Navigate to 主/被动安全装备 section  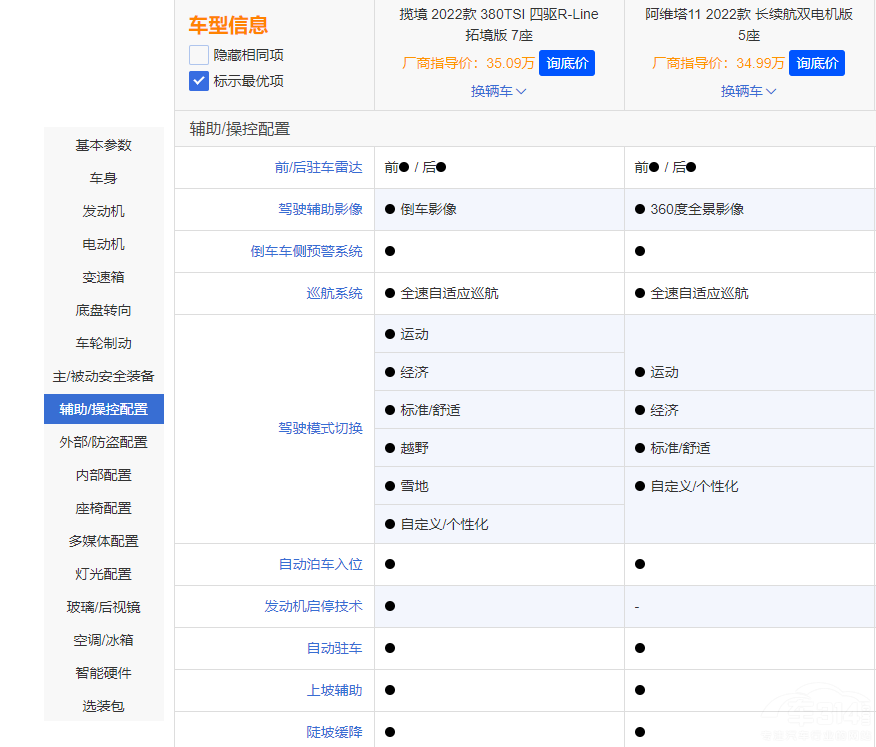click(x=103, y=376)
